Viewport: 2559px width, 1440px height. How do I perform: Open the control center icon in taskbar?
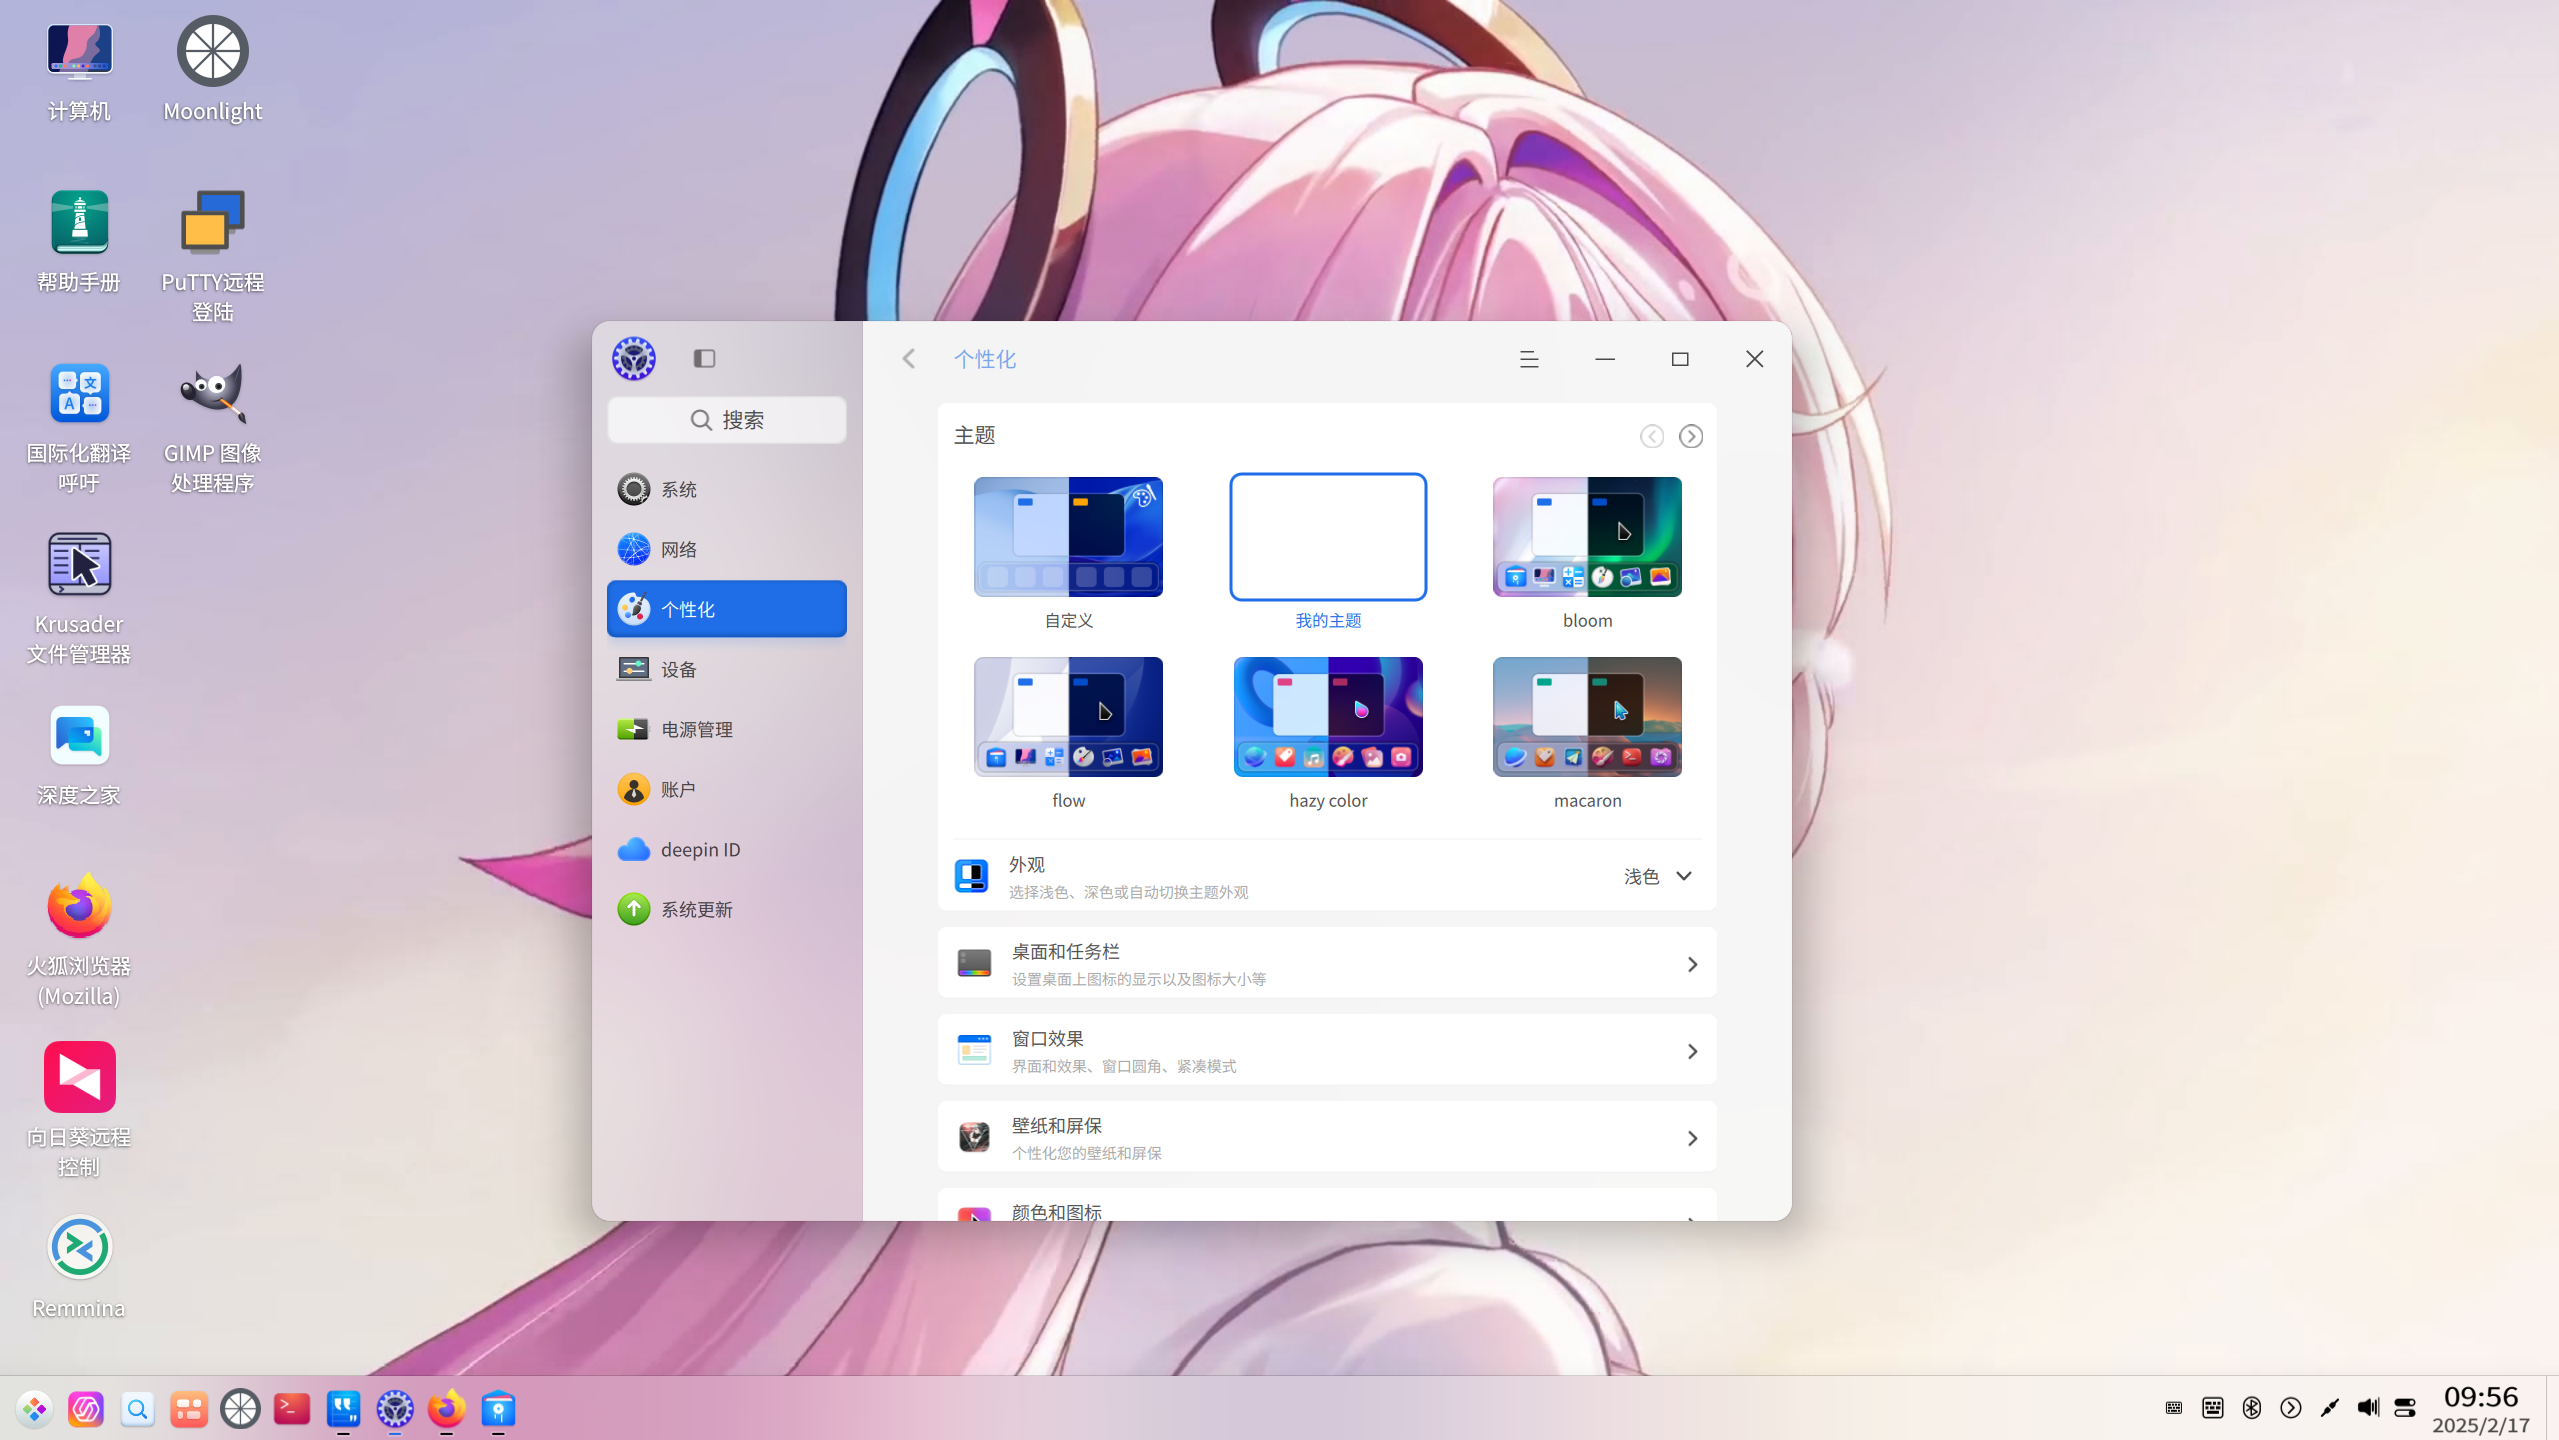[x=395, y=1409]
